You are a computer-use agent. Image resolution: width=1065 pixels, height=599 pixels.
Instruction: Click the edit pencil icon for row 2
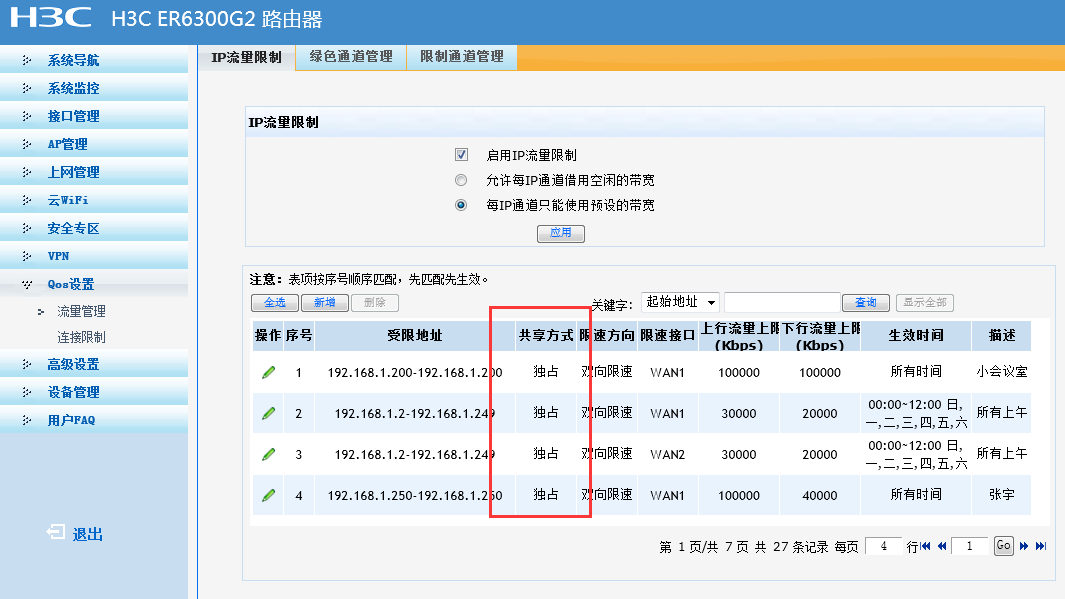(268, 413)
